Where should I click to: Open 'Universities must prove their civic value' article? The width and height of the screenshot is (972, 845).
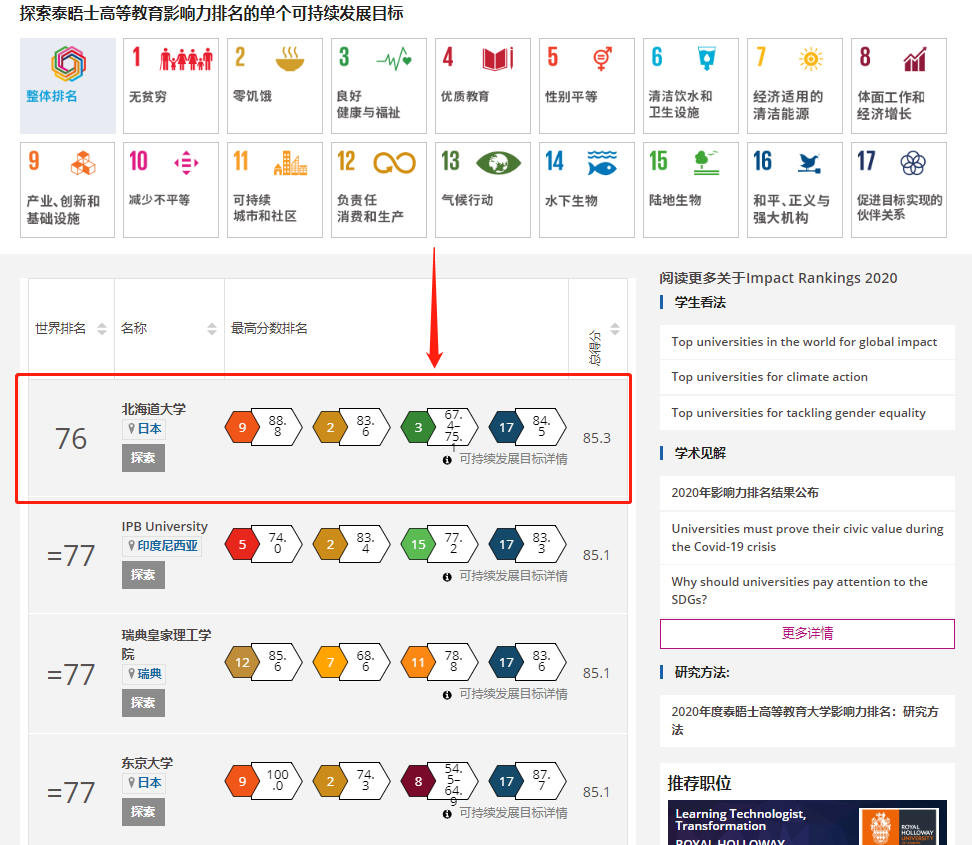807,538
